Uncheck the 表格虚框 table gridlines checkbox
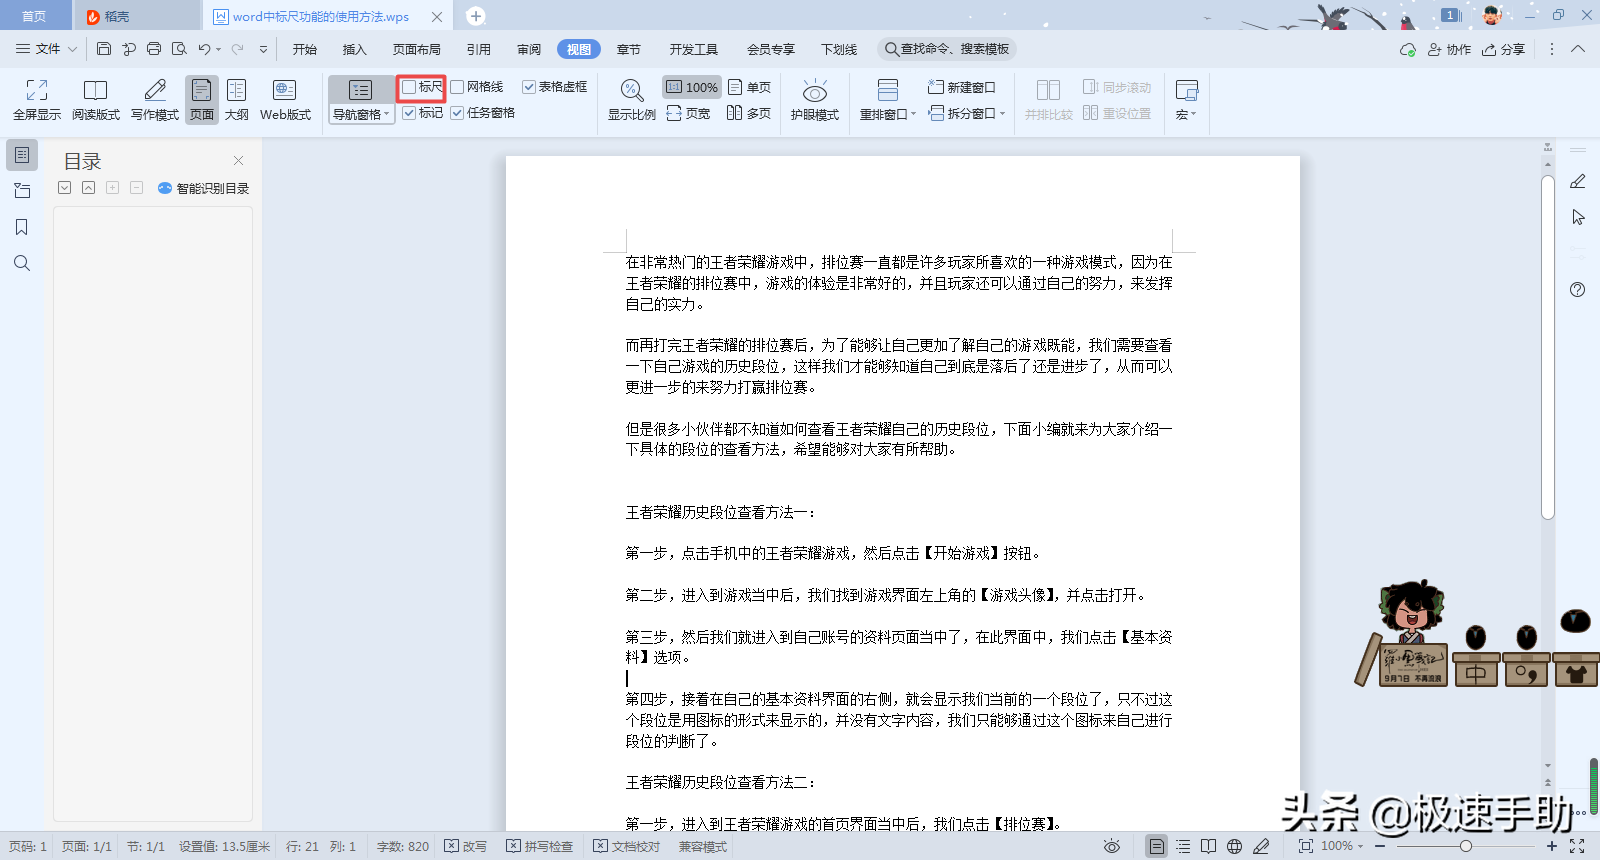The image size is (1600, 860). 529,87
